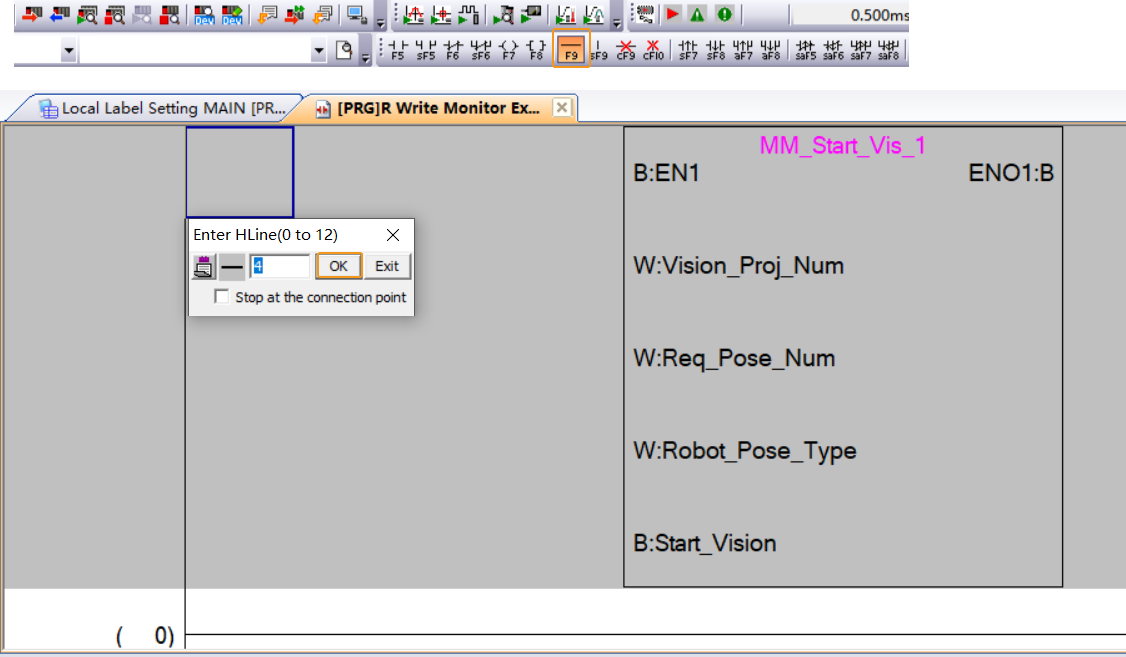The height and width of the screenshot is (657, 1126).
Task: Click OK in the Enter HLine dialog
Action: (338, 266)
